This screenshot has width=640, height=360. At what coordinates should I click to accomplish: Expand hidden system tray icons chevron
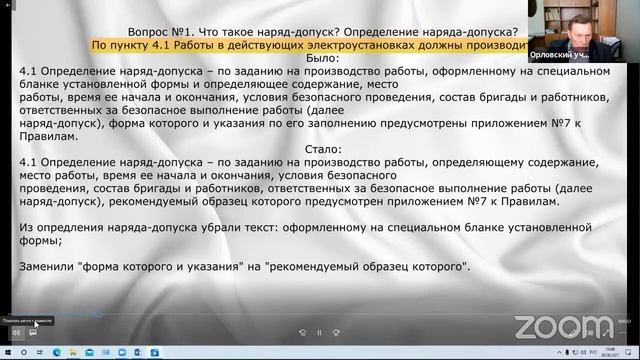pos(559,352)
